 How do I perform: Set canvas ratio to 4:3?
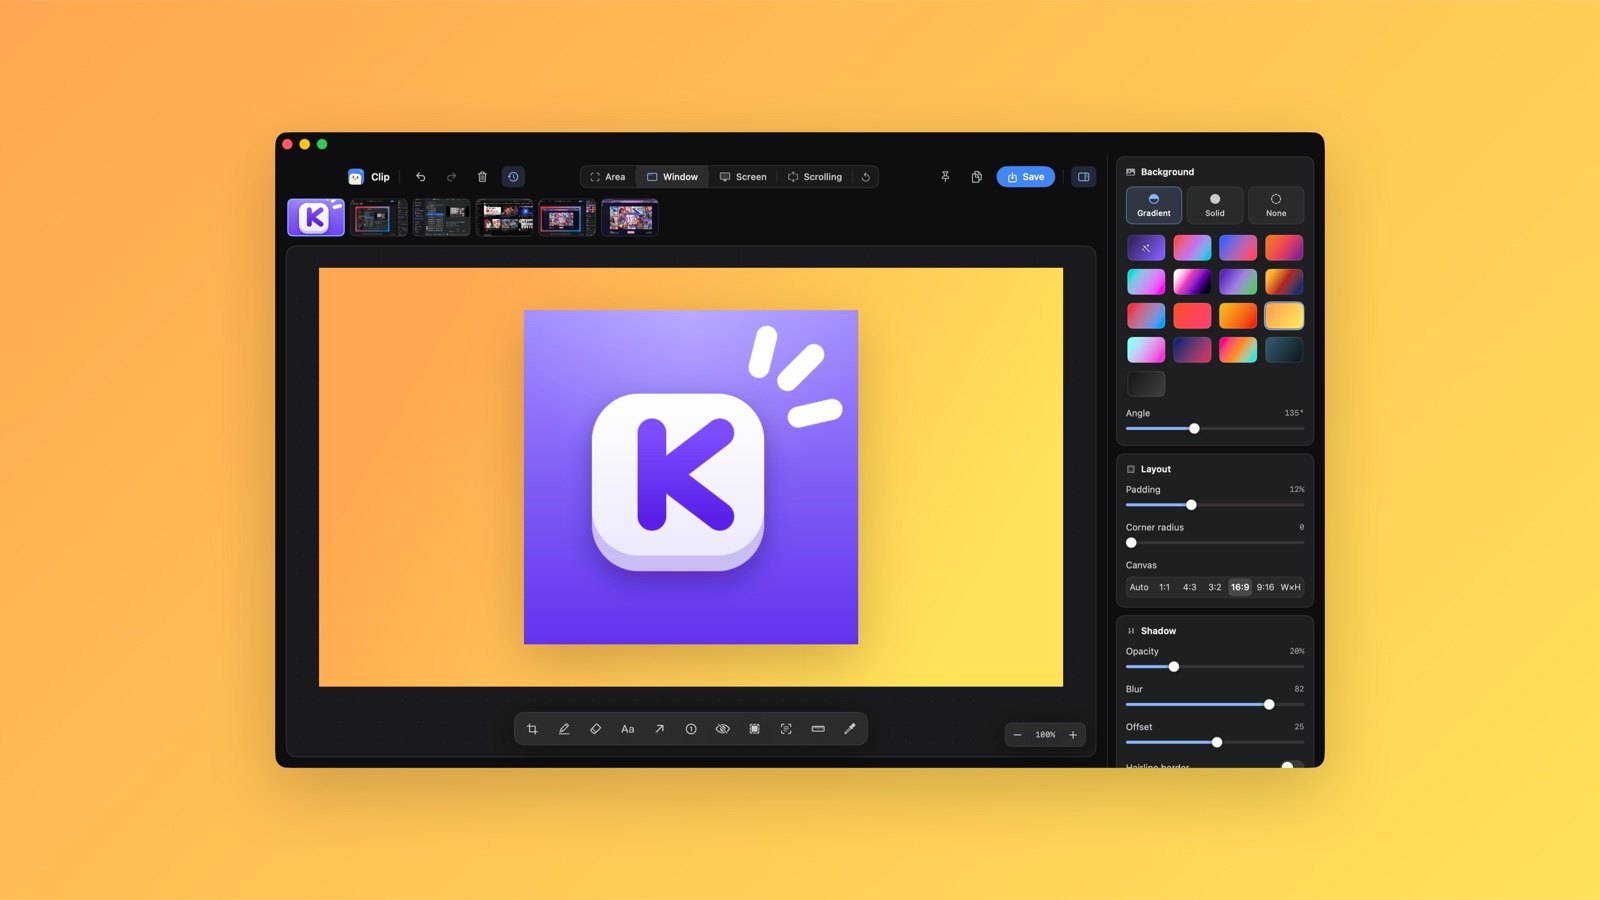click(x=1190, y=587)
